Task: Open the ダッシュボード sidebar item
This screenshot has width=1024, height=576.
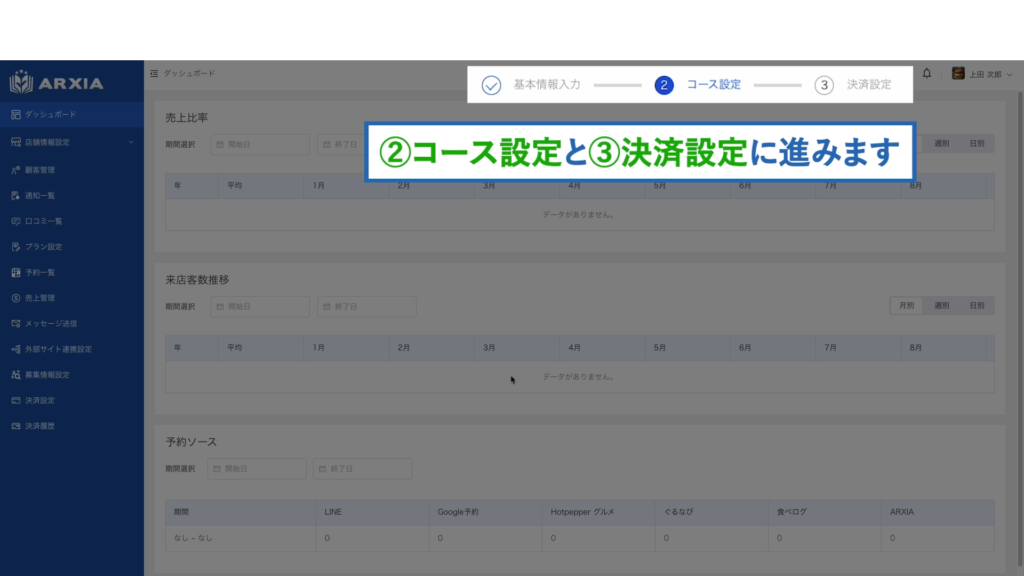Action: [x=72, y=114]
